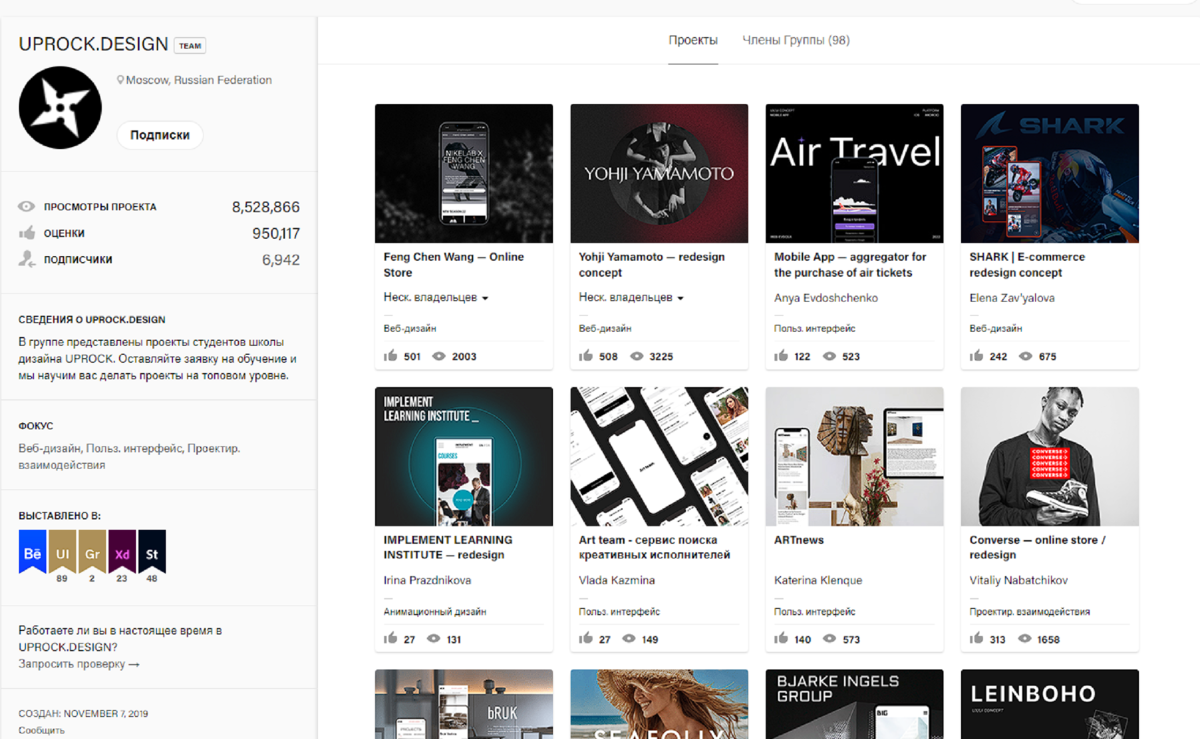Open the ARTnews sculpture cover thumbnail
Viewport: 1200px width, 739px height.
click(x=854, y=456)
